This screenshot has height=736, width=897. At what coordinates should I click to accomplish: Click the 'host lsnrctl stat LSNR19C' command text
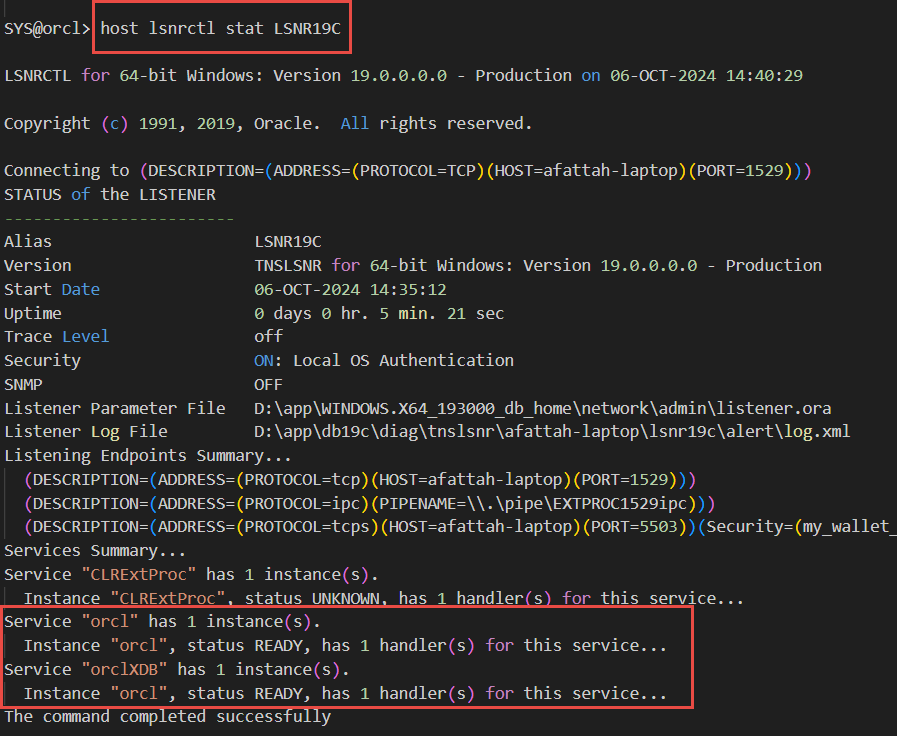pyautogui.click(x=221, y=29)
